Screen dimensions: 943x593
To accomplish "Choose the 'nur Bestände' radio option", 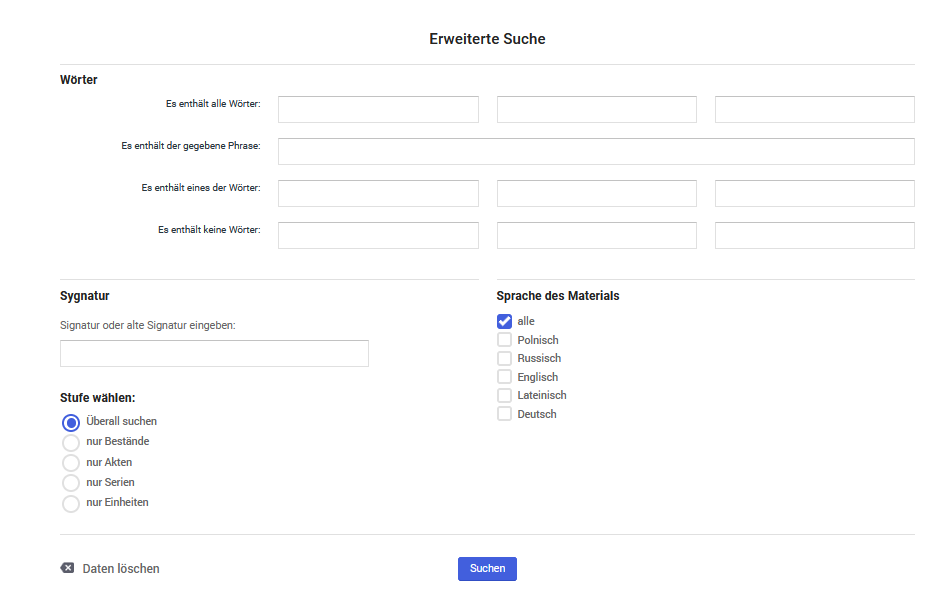I will coord(71,443).
